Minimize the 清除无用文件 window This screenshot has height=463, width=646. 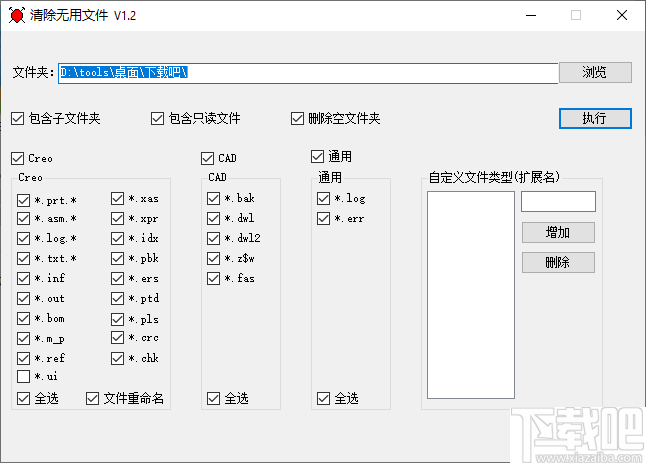tap(531, 15)
